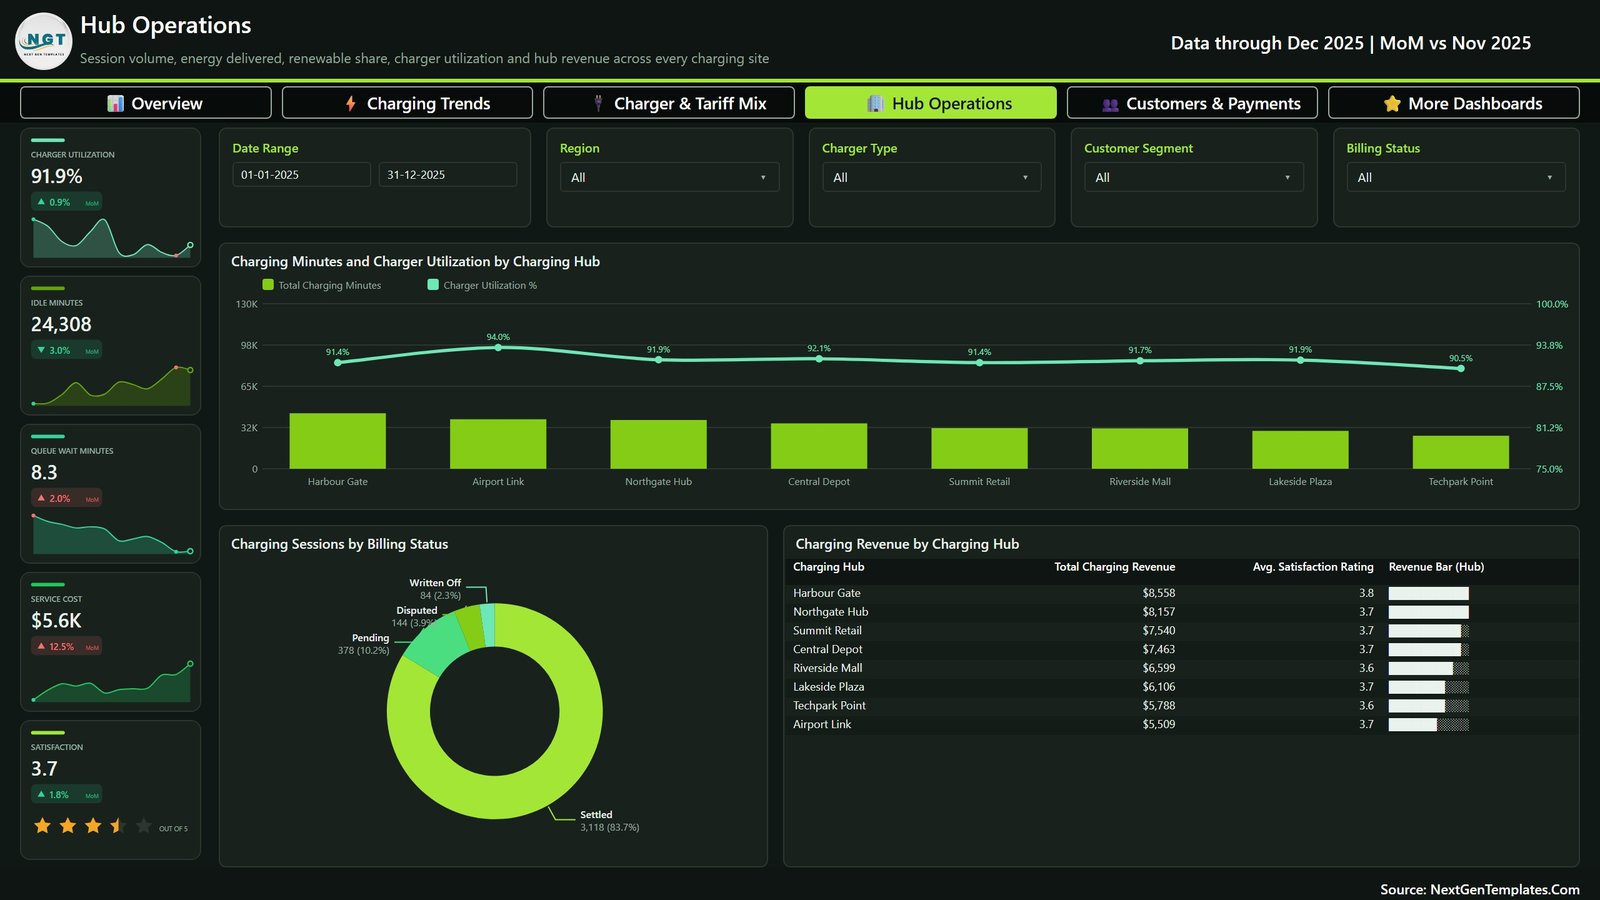Click the Satisfaction green arrow indicator
The width and height of the screenshot is (1600, 900).
41,794
